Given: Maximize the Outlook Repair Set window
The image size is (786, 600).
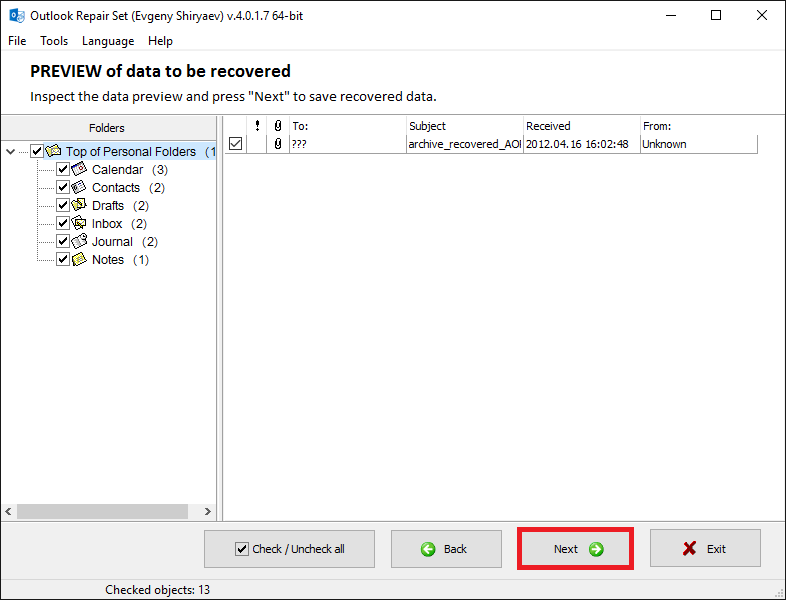Looking at the screenshot, I should (716, 16).
